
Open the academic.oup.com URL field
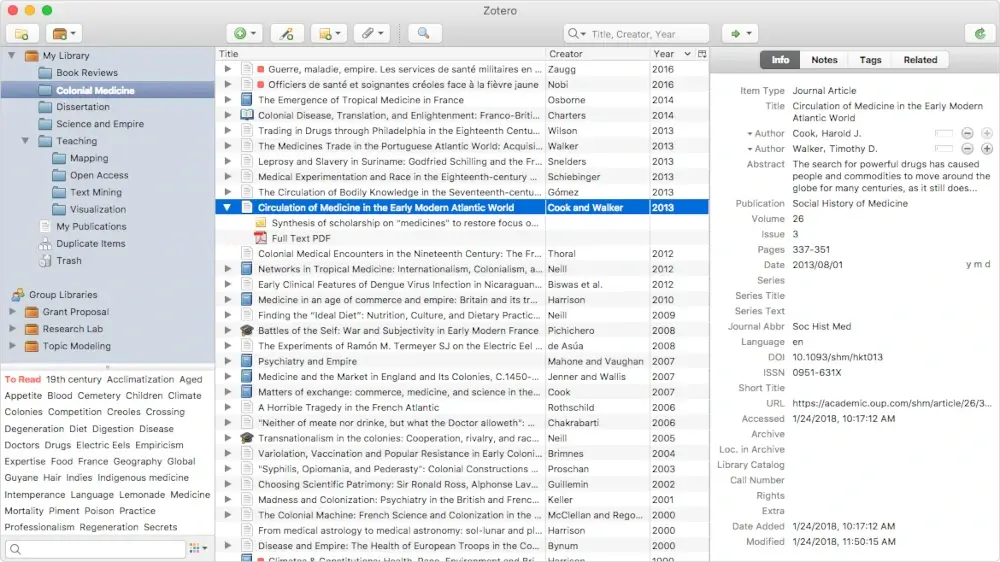(892, 403)
